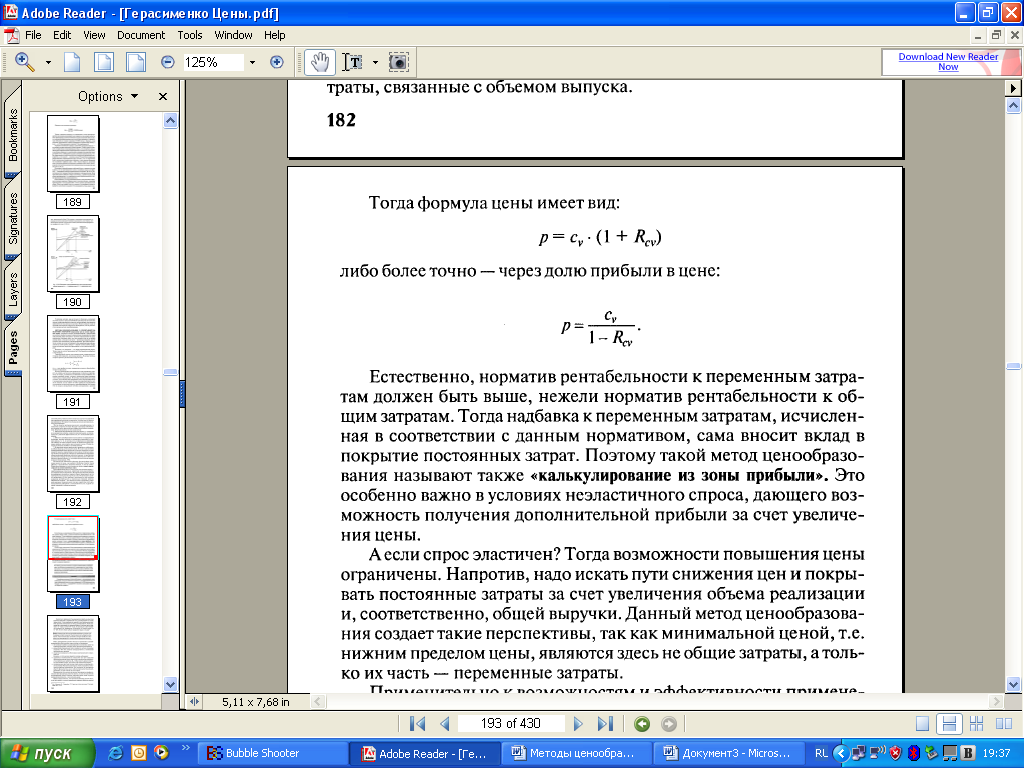Select page 189 thumbnail
The height and width of the screenshot is (768, 1024).
(73, 153)
